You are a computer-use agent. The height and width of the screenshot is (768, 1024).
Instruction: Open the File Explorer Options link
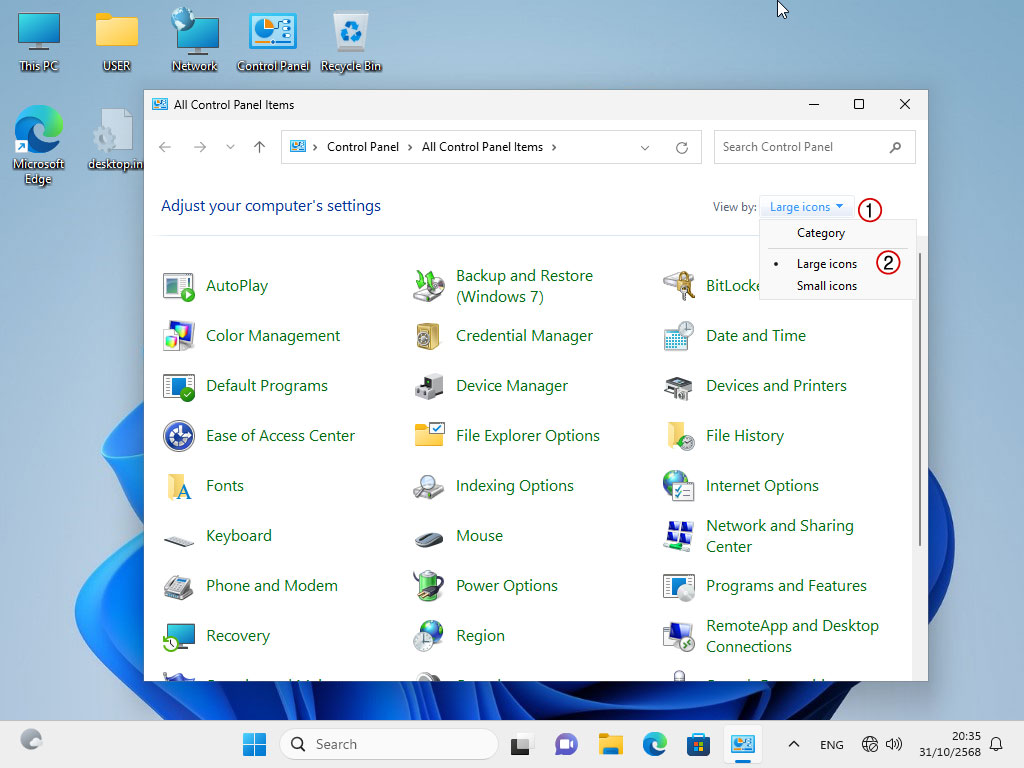pos(527,436)
